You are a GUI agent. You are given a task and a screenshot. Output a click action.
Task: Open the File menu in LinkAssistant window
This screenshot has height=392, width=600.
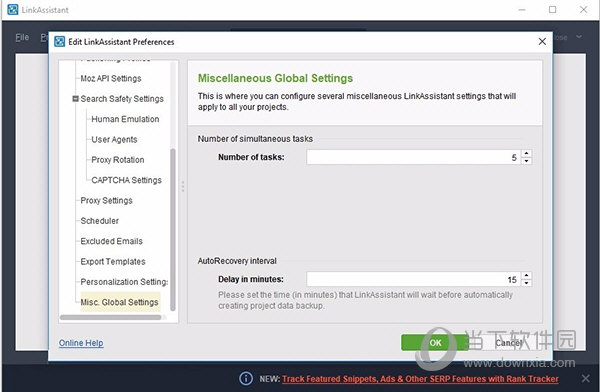pyautogui.click(x=22, y=37)
